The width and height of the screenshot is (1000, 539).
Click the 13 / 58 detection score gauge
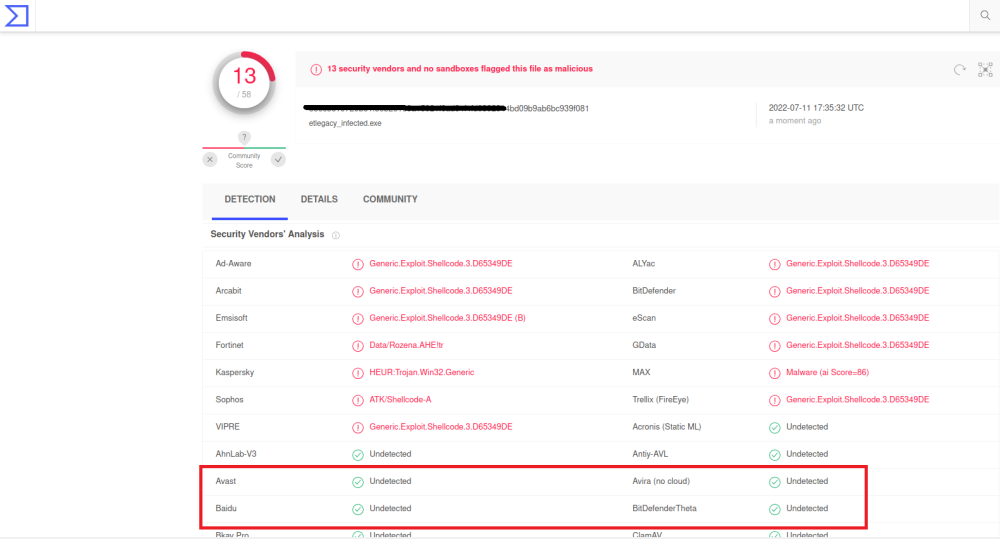point(244,83)
